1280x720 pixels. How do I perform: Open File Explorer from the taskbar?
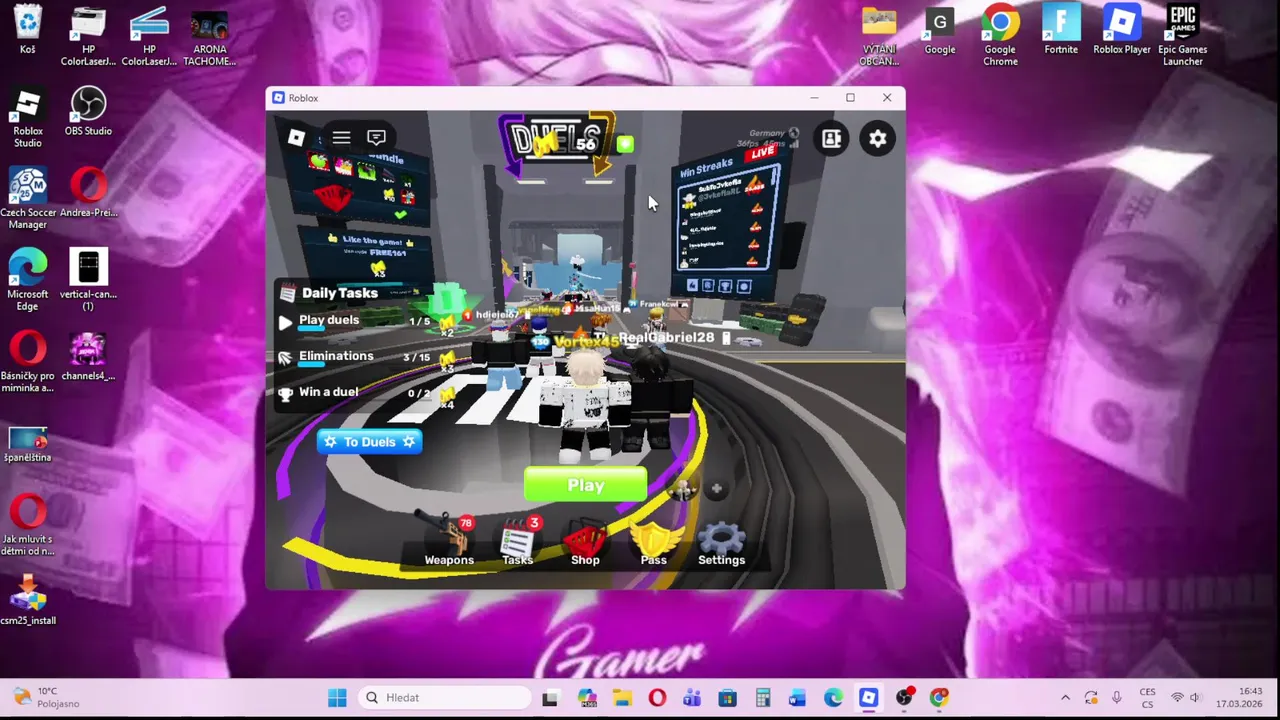tap(622, 698)
